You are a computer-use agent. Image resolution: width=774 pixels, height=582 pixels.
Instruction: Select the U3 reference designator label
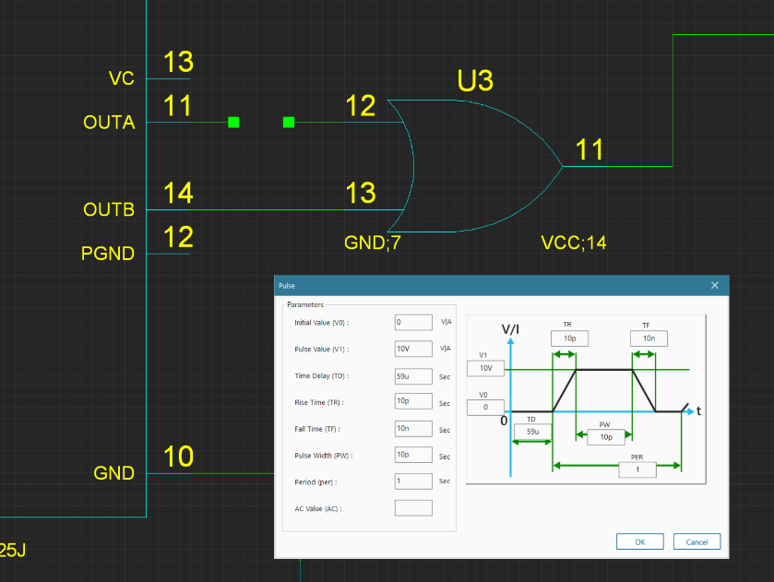[475, 80]
